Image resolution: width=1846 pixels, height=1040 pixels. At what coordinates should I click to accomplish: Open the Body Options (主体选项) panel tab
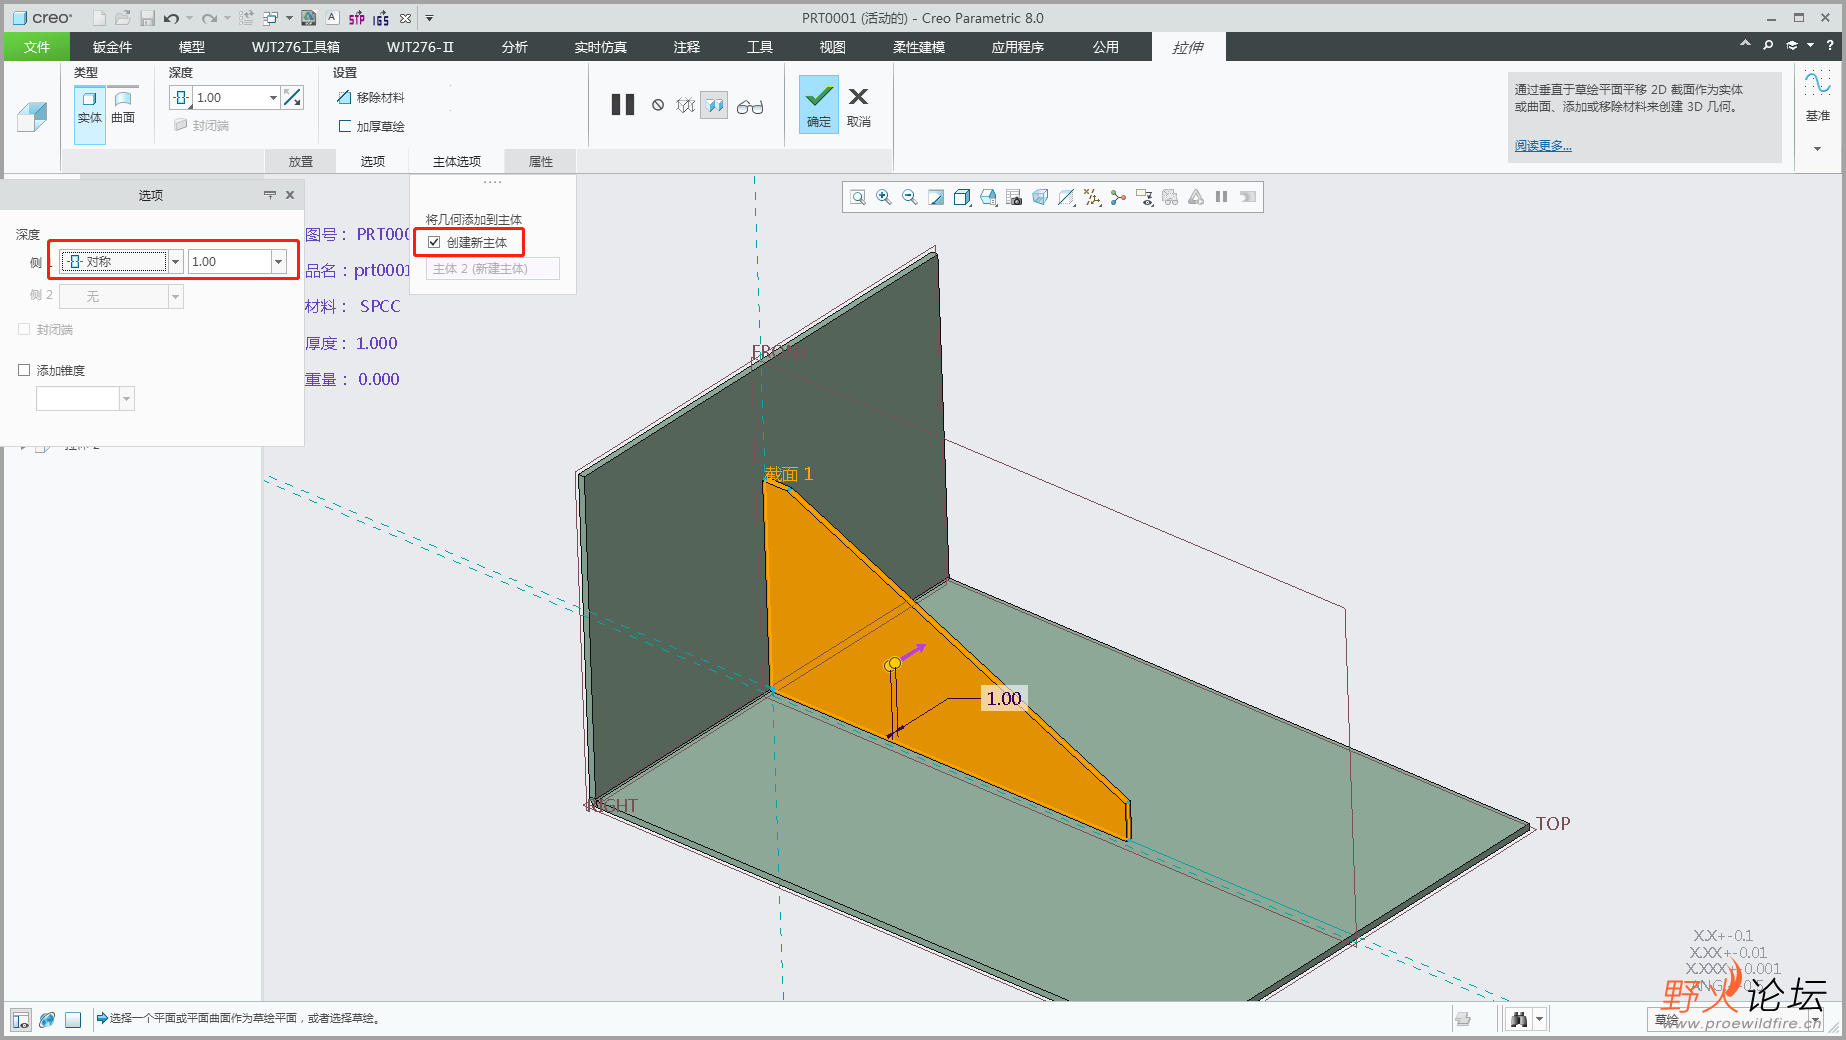[457, 161]
